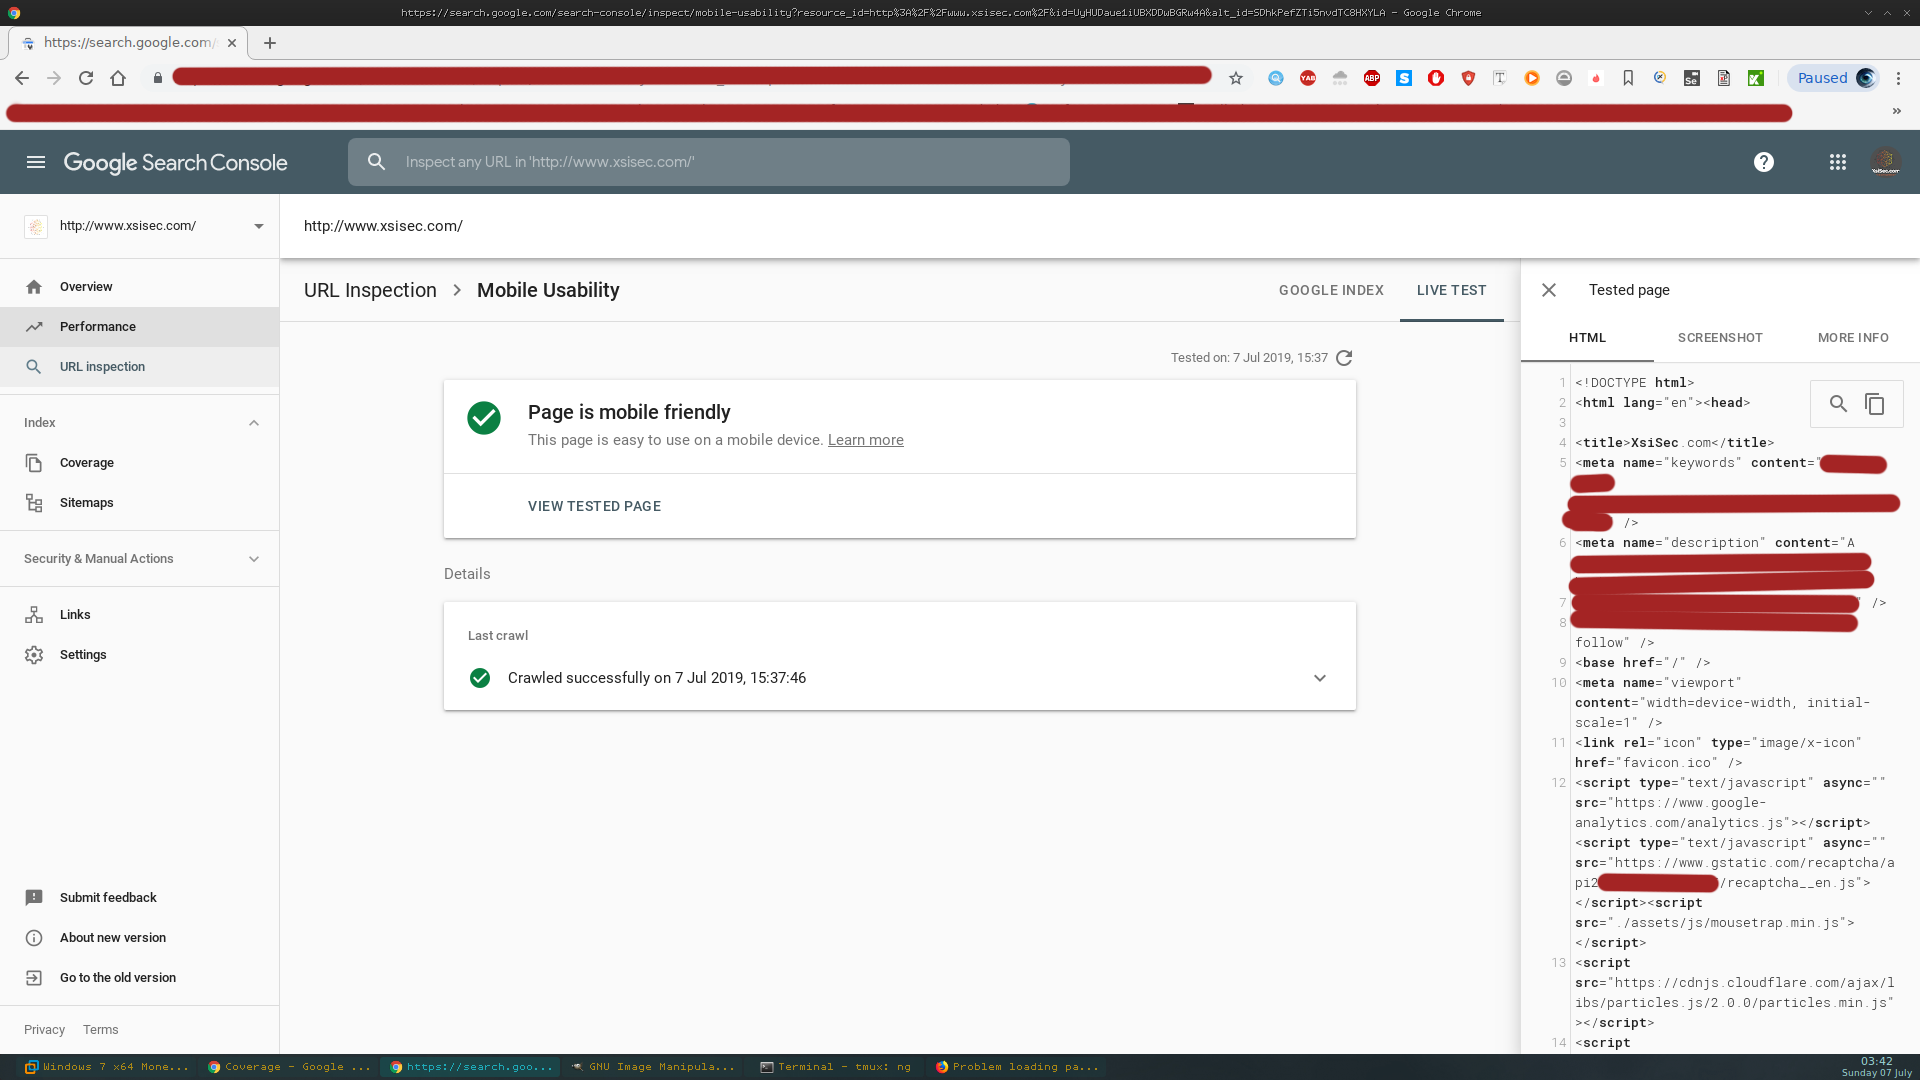Open the Privacy link
This screenshot has width=1920, height=1080.
point(44,1030)
